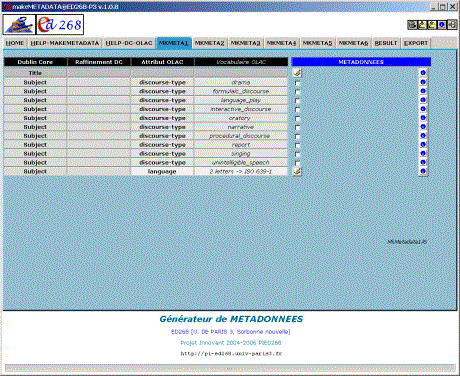Viewport: 460px width, 376px height.
Task: Go to the EXPORT tab
Action: [416, 43]
